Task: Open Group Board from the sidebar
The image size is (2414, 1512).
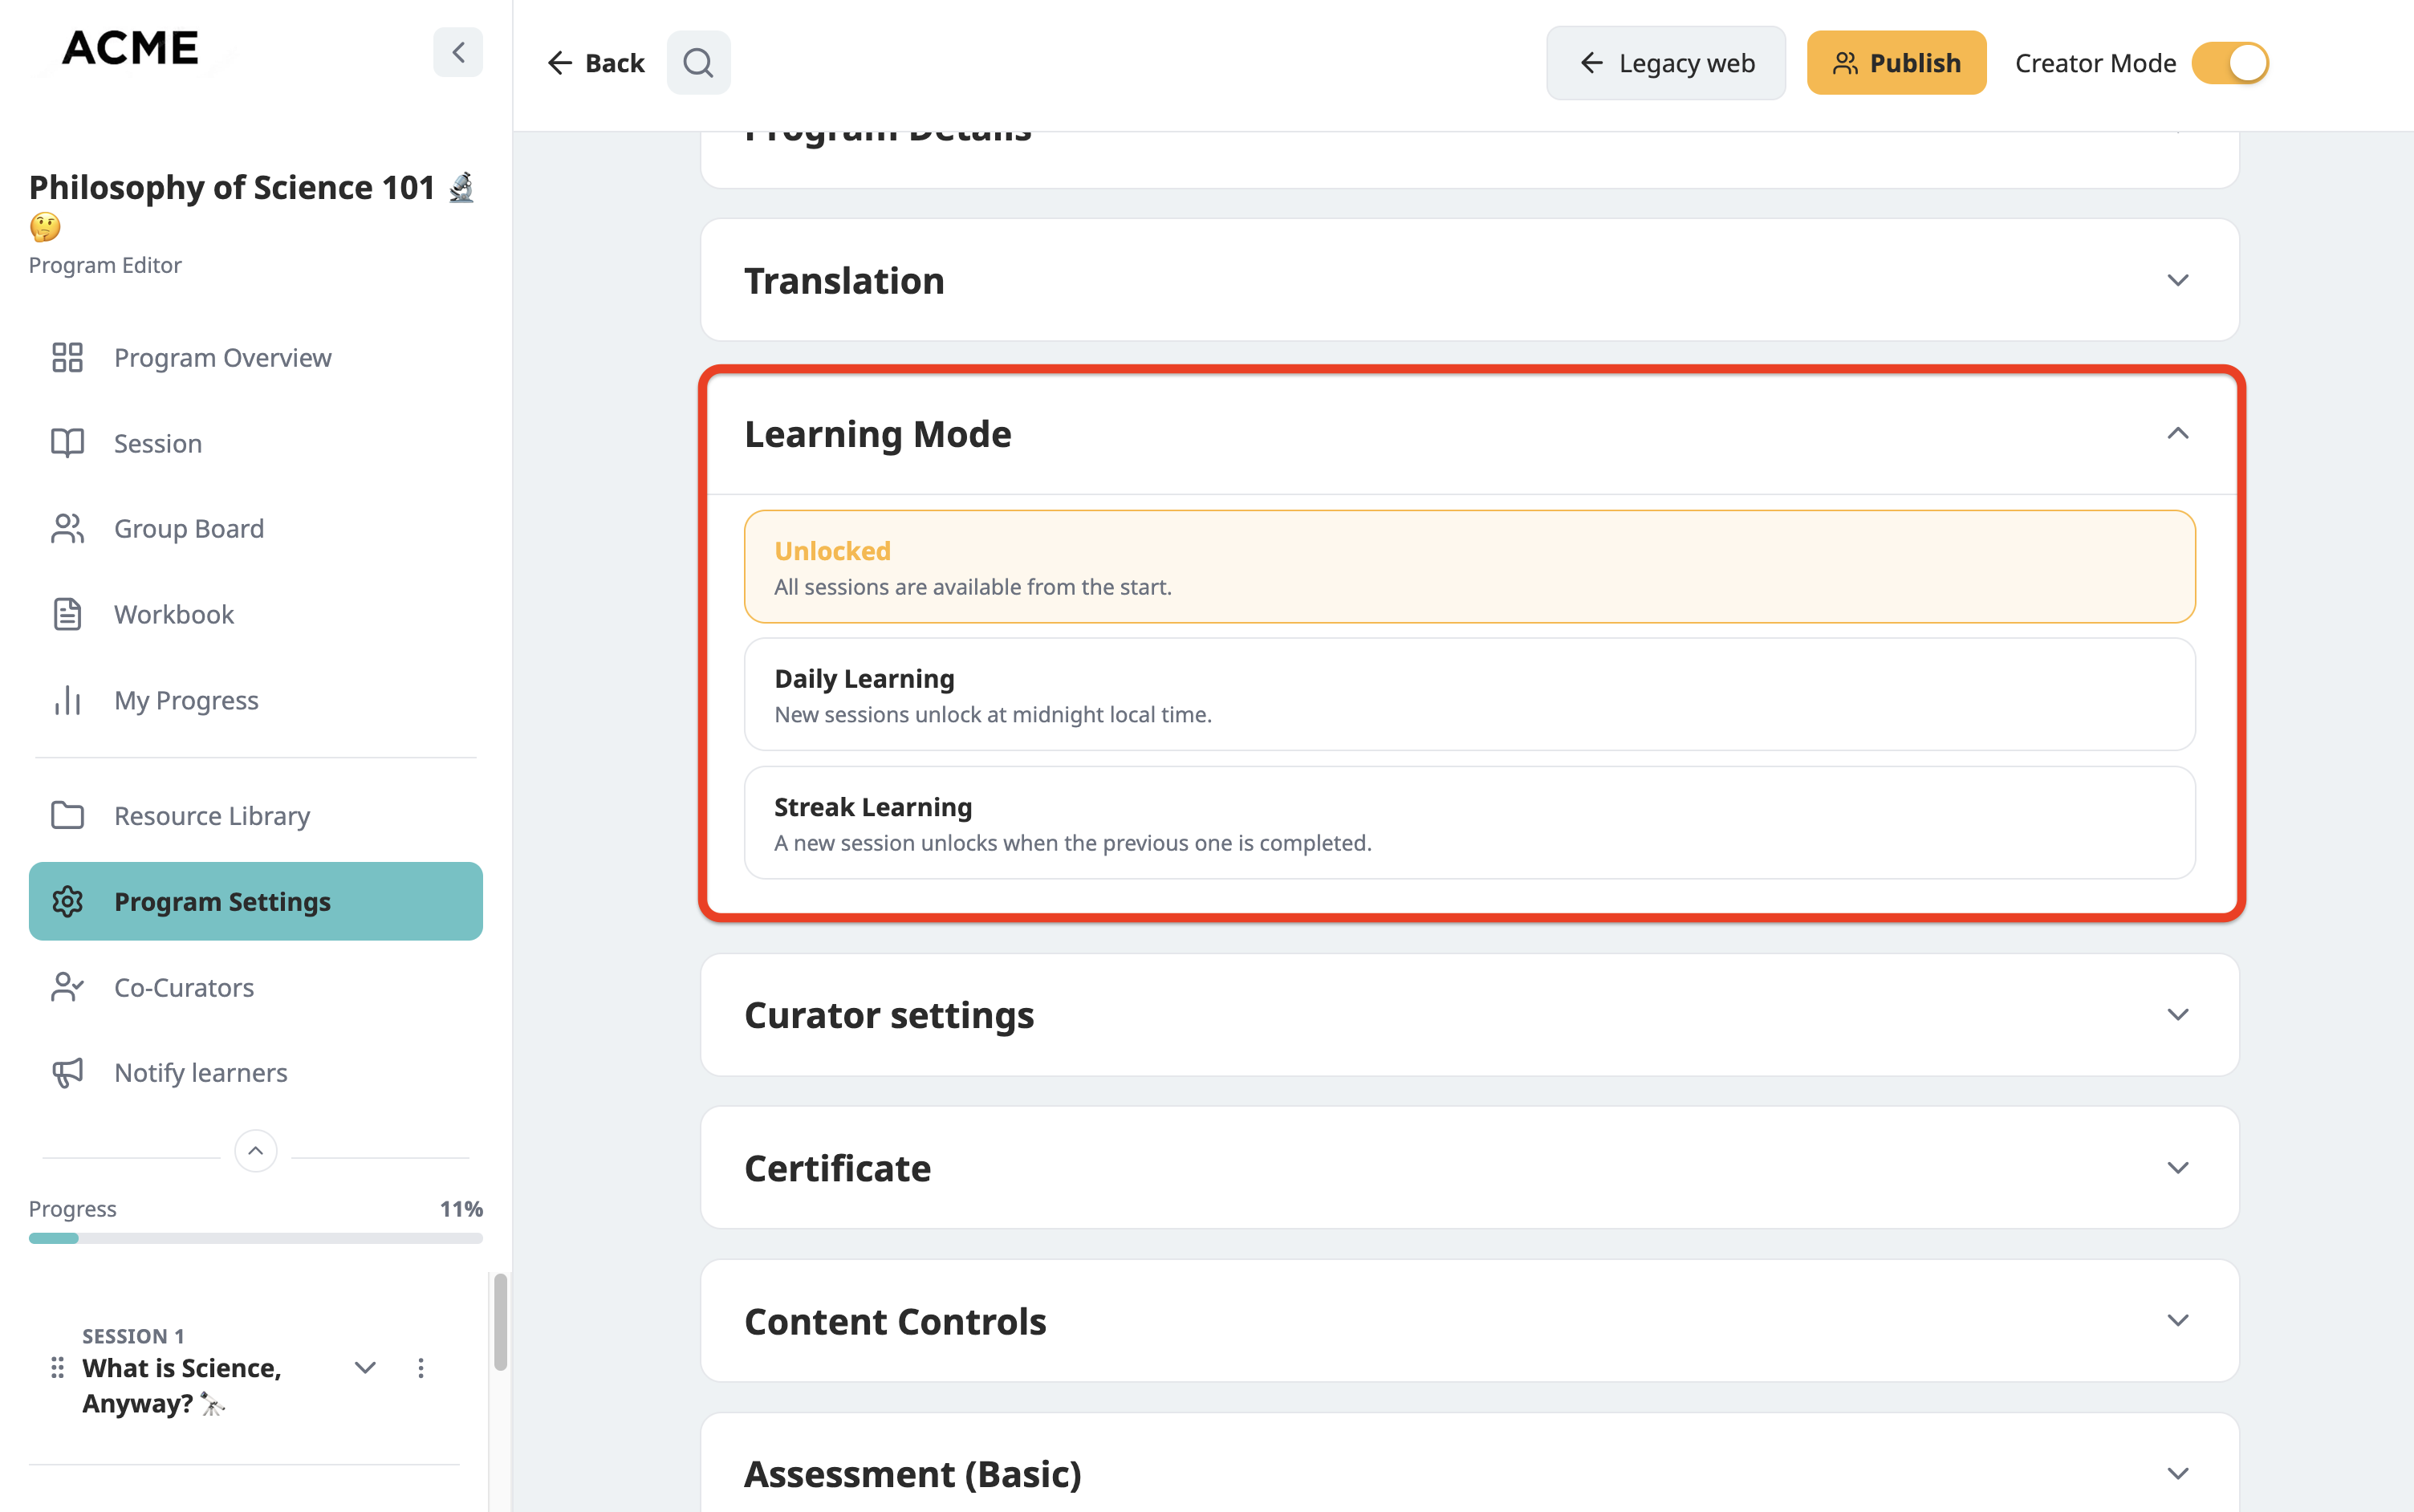Action: tap(256, 528)
